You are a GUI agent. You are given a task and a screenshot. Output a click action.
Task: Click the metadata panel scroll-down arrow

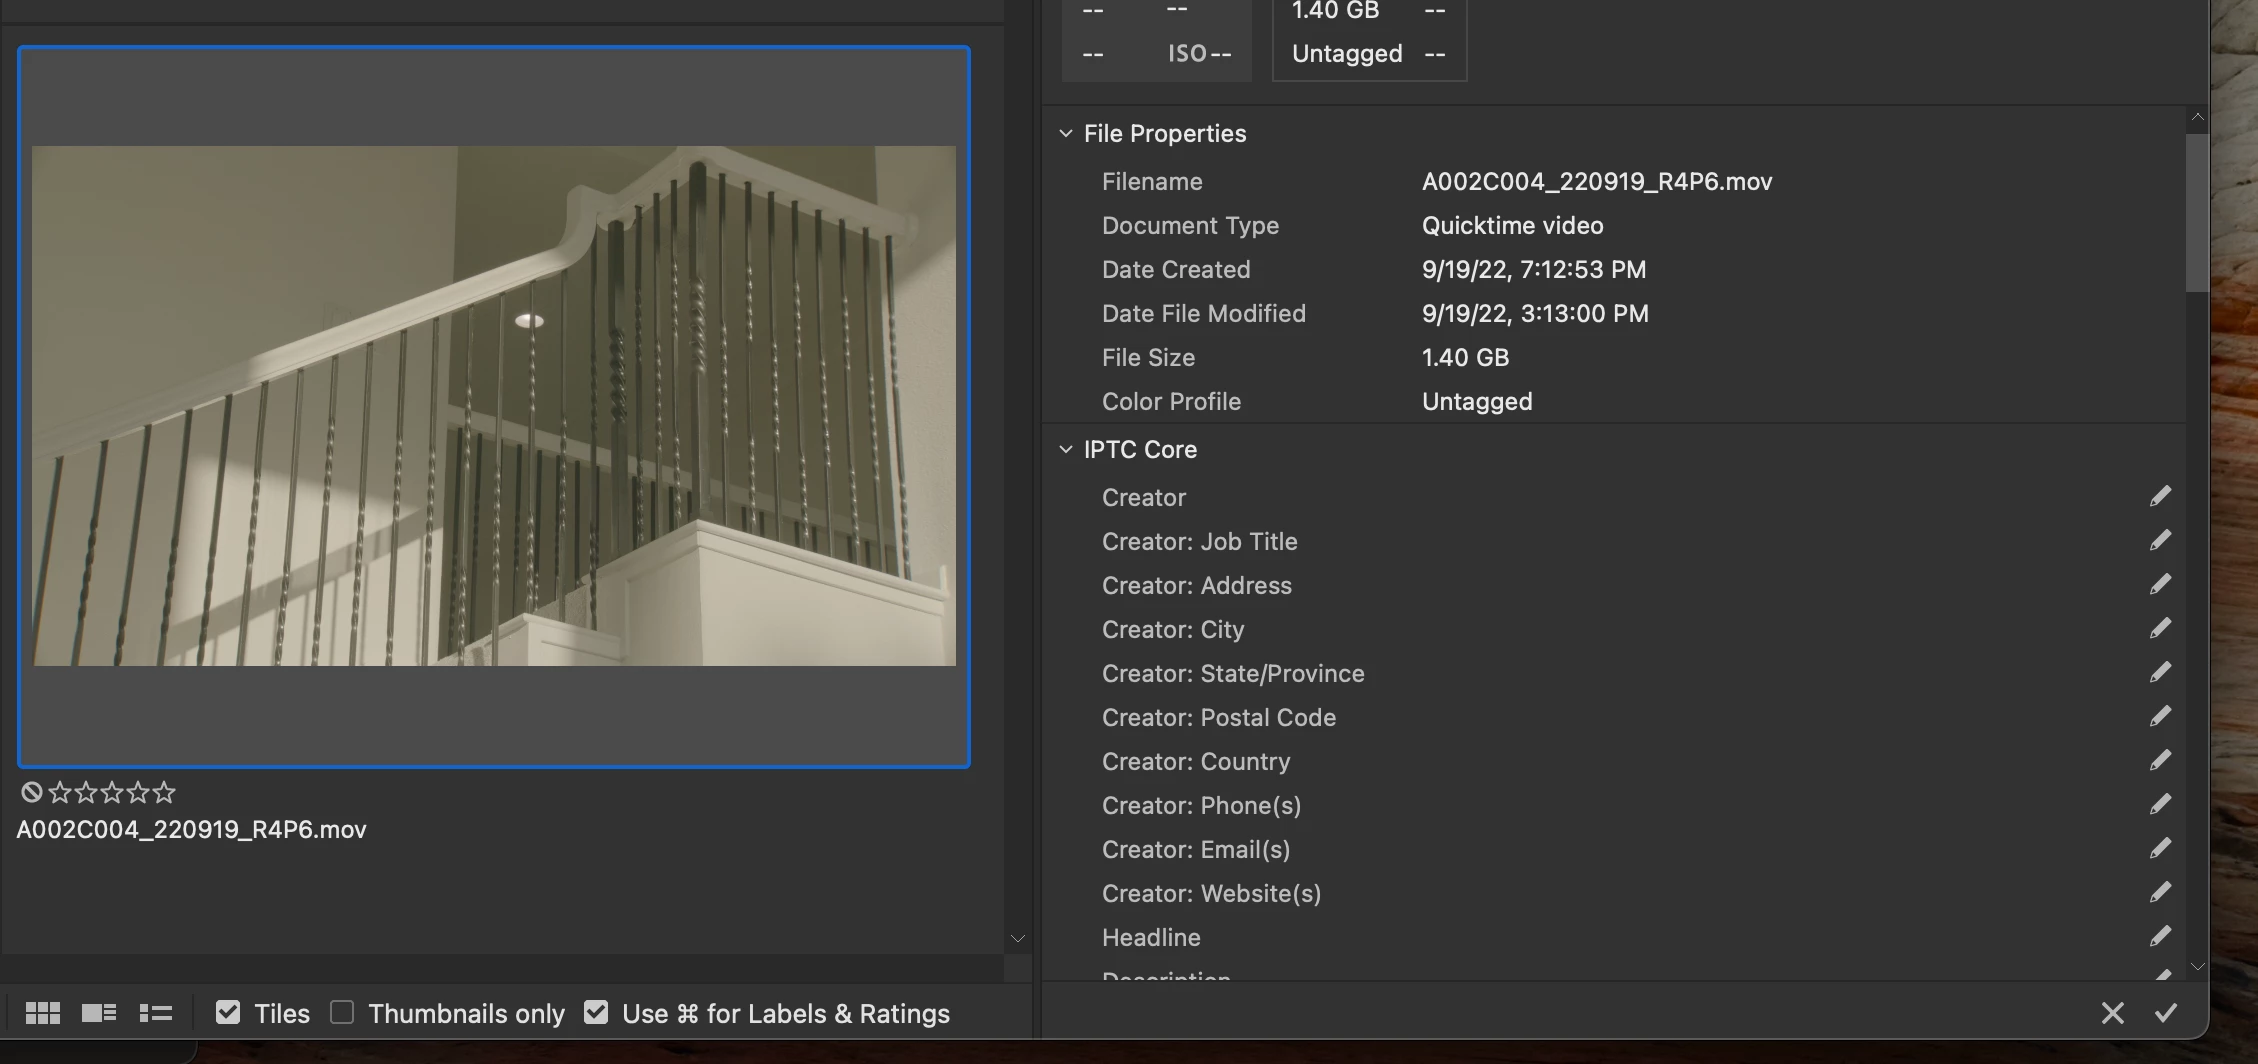point(2197,967)
